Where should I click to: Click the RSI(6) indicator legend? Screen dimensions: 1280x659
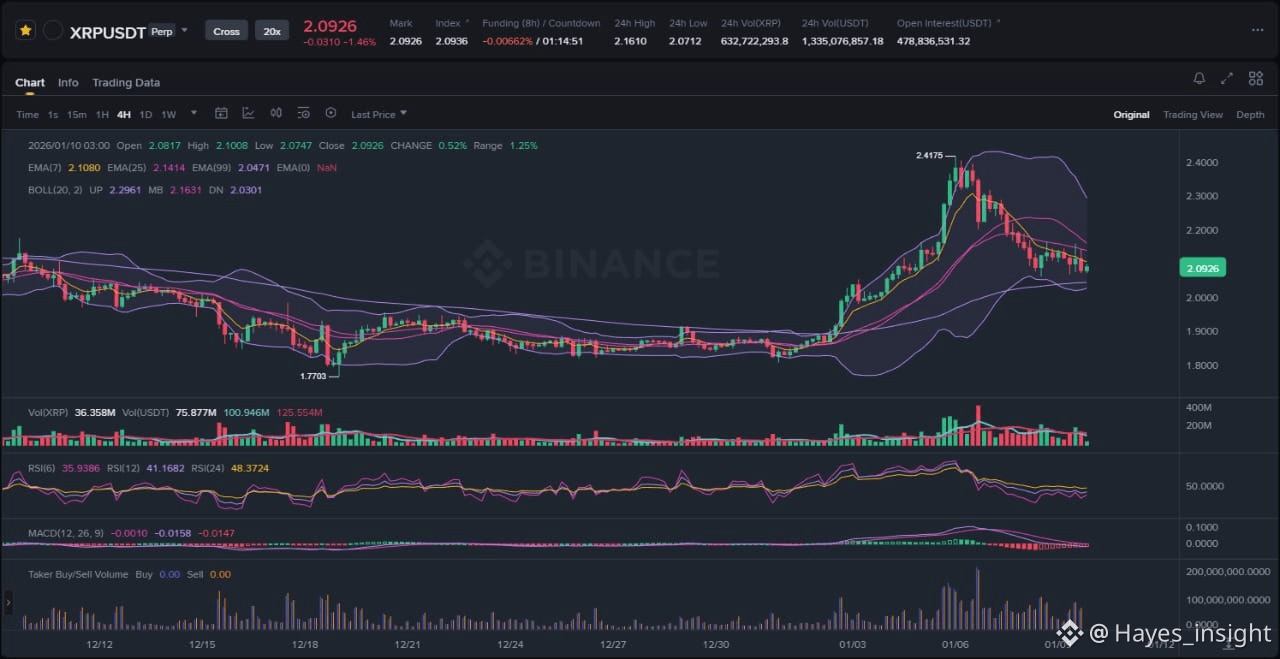coord(42,468)
